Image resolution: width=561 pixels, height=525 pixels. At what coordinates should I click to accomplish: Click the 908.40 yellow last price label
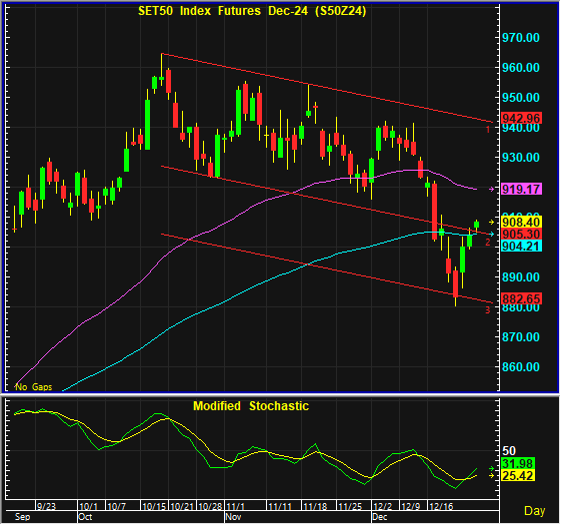522,222
